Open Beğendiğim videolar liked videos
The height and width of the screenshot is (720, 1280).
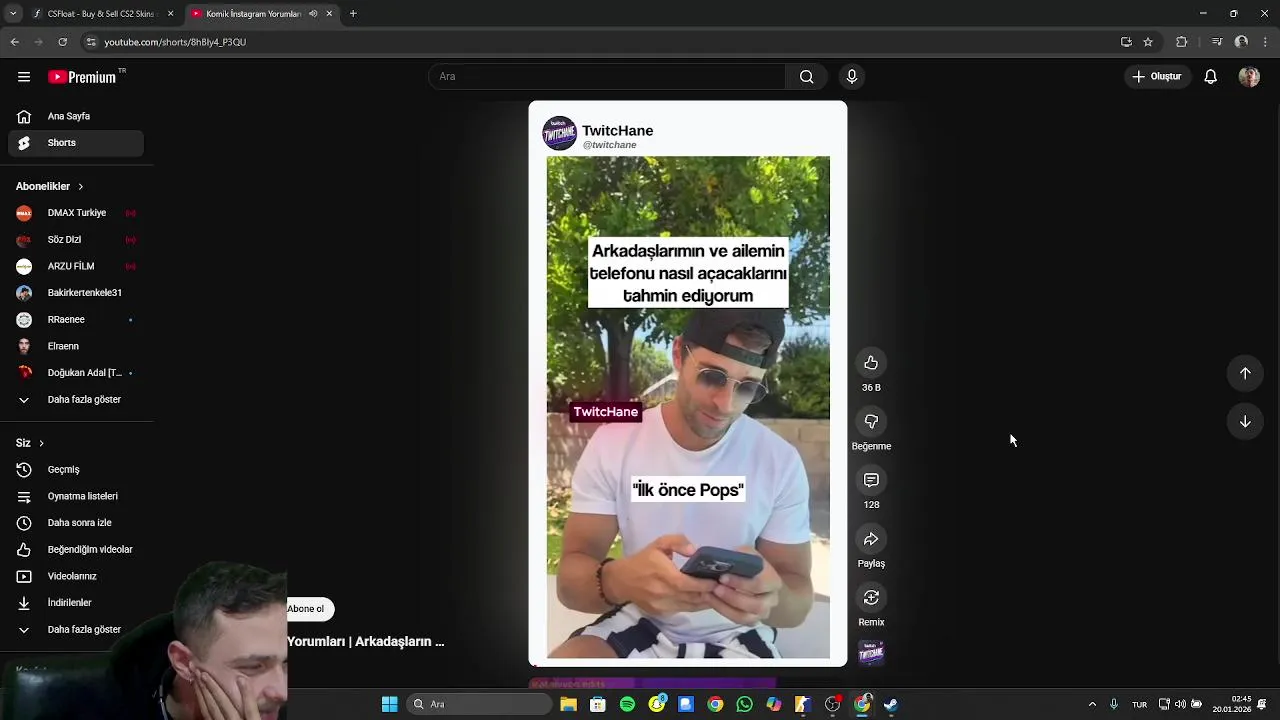76,549
